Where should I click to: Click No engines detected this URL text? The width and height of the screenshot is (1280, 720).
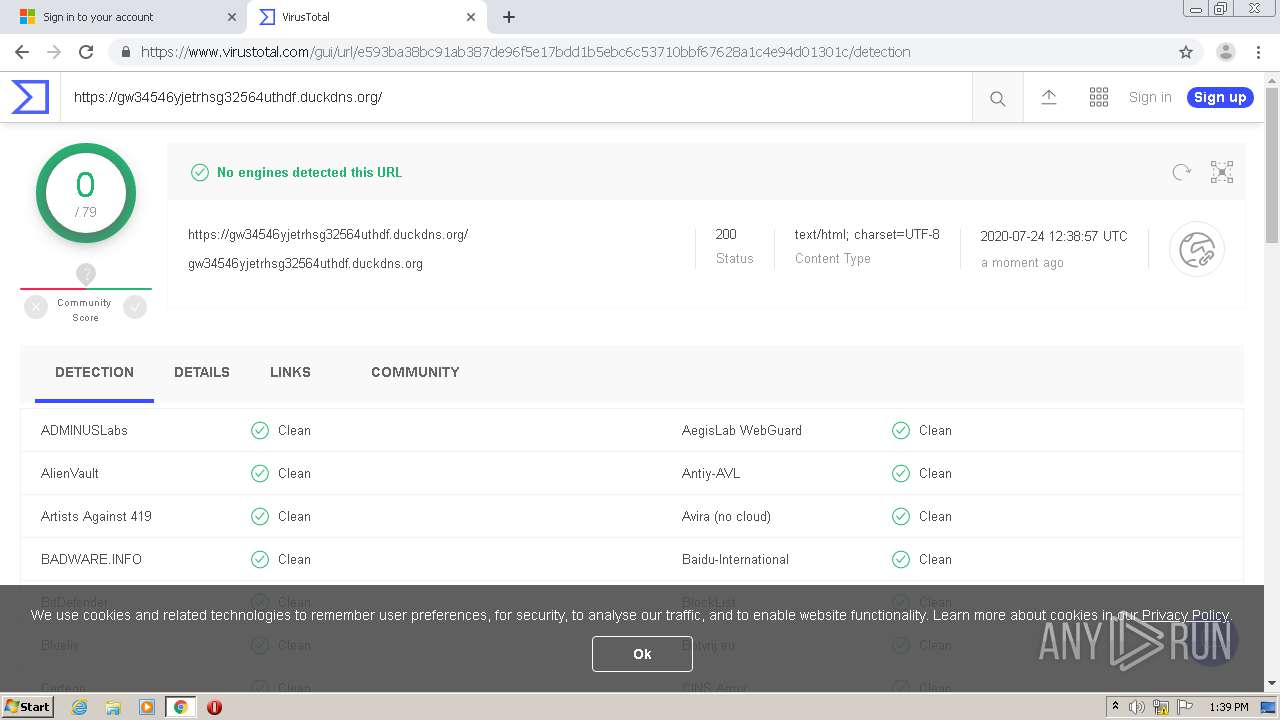309,172
